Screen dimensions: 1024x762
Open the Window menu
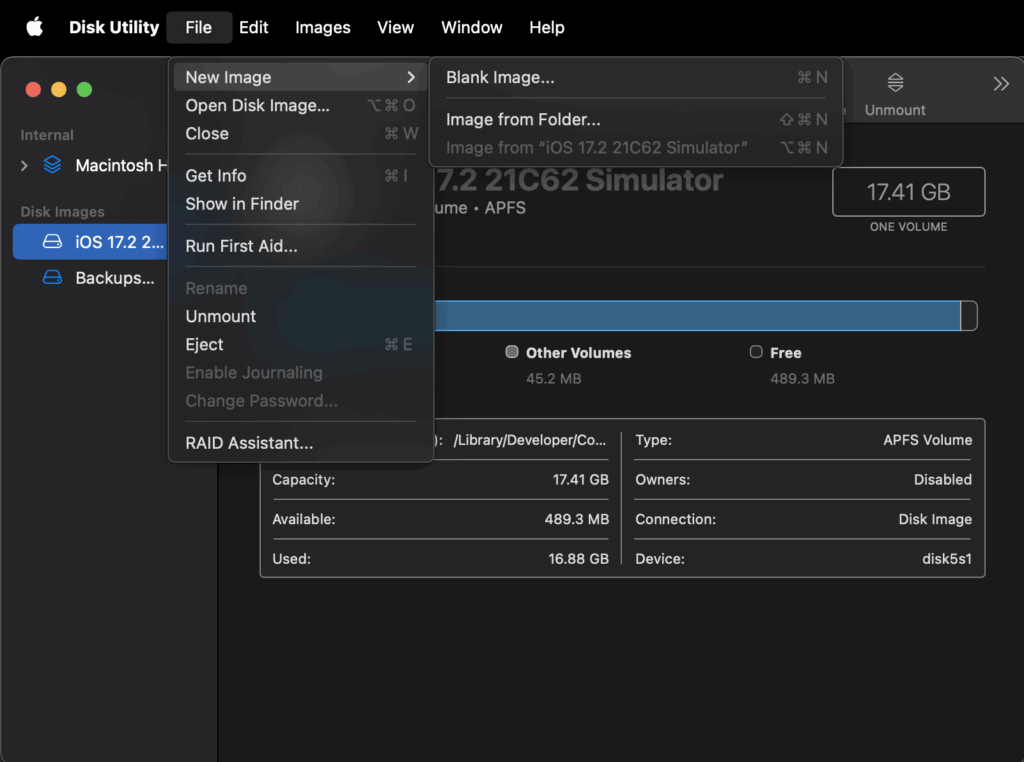coord(472,27)
